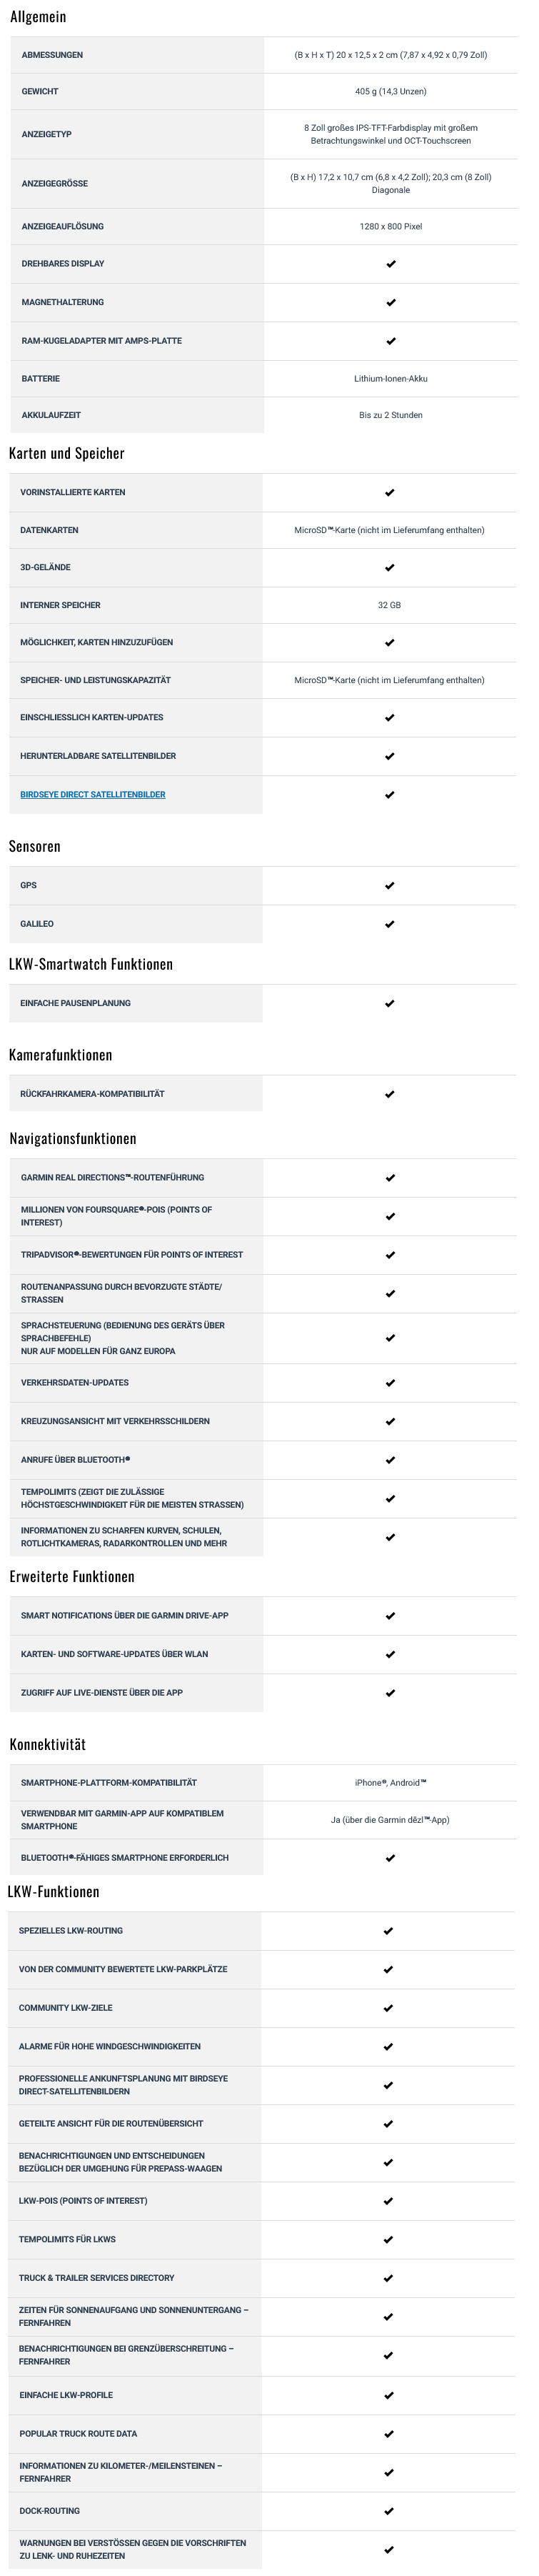
Task: Select the Karten und Speicher heading
Action: coord(67,453)
